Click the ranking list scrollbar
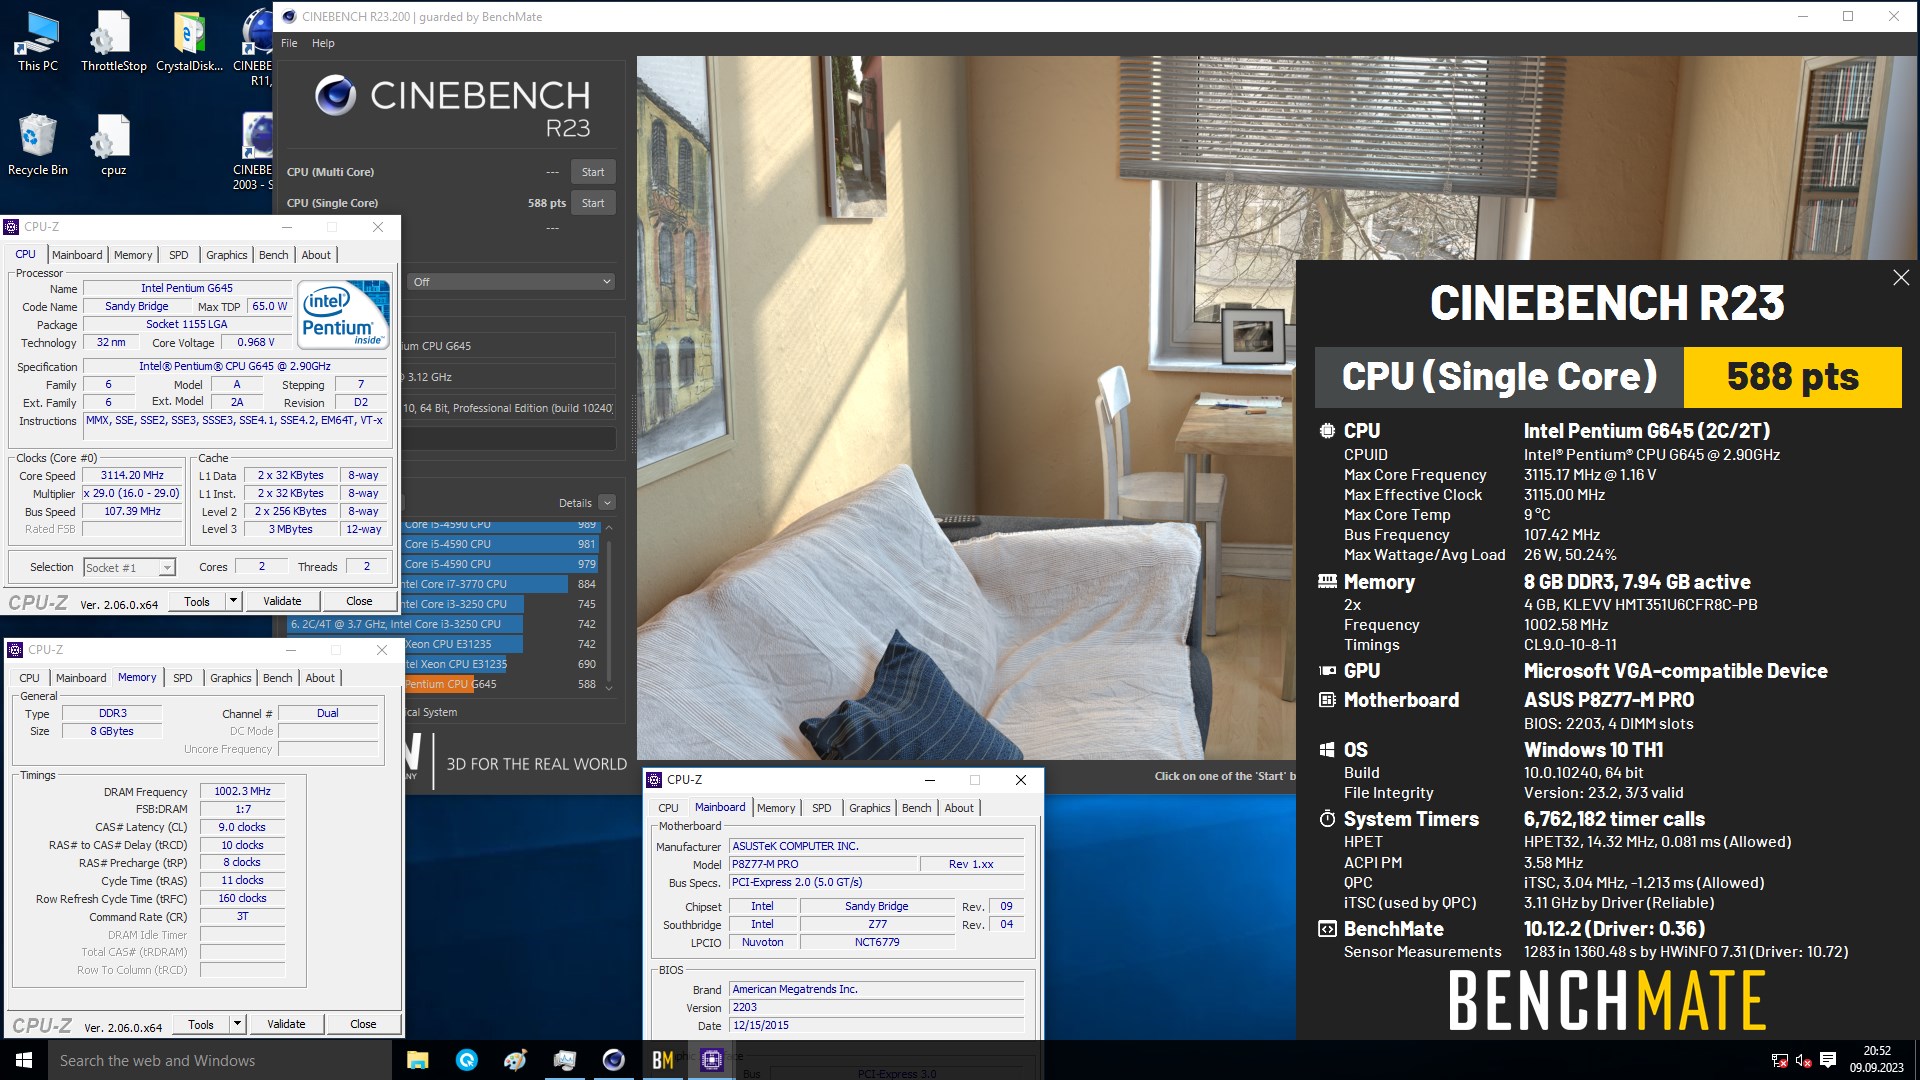Image resolution: width=1920 pixels, height=1080 pixels. point(609,605)
